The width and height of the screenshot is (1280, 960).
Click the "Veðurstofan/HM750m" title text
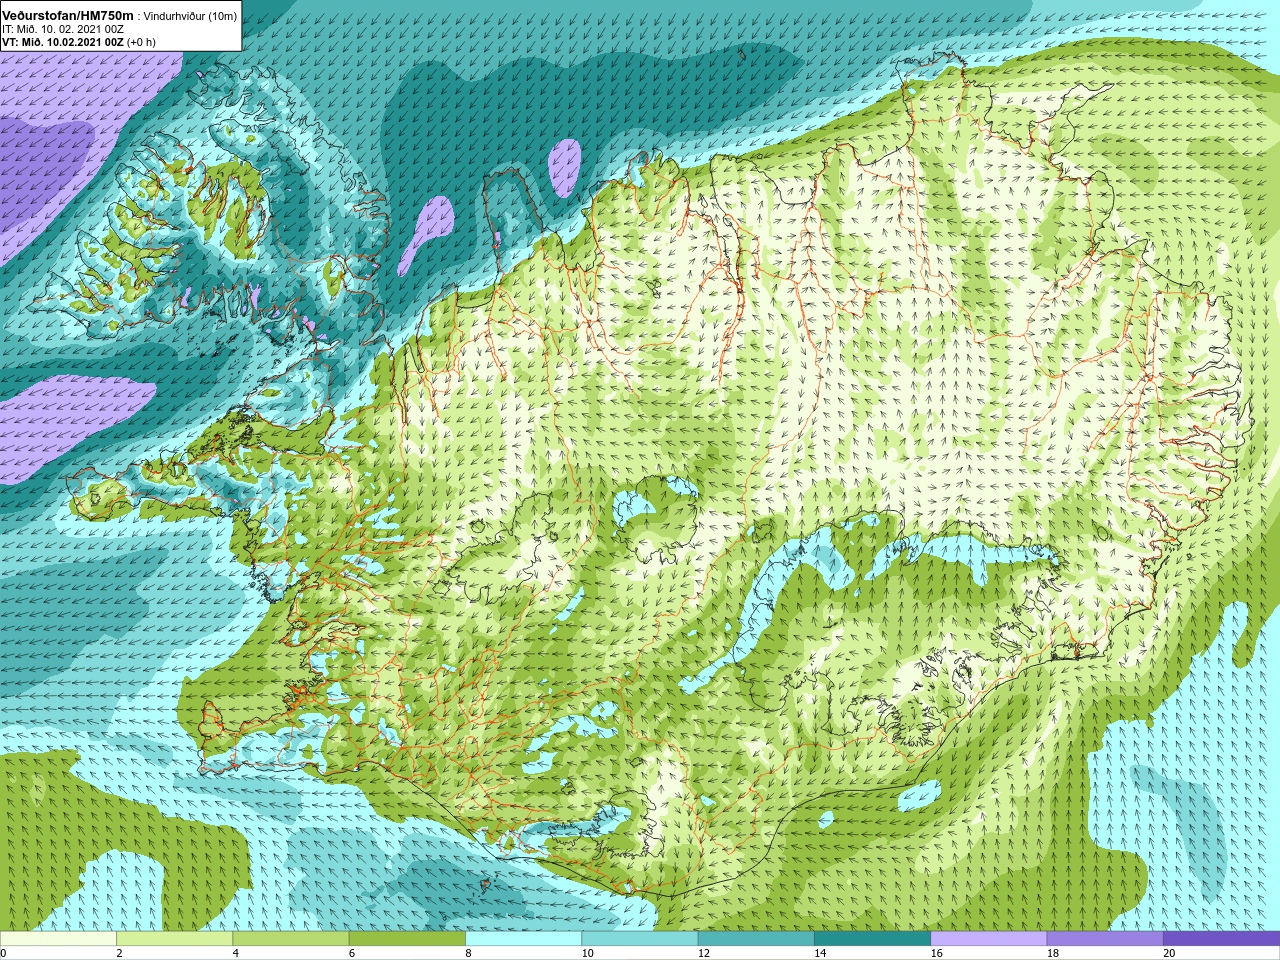point(67,15)
